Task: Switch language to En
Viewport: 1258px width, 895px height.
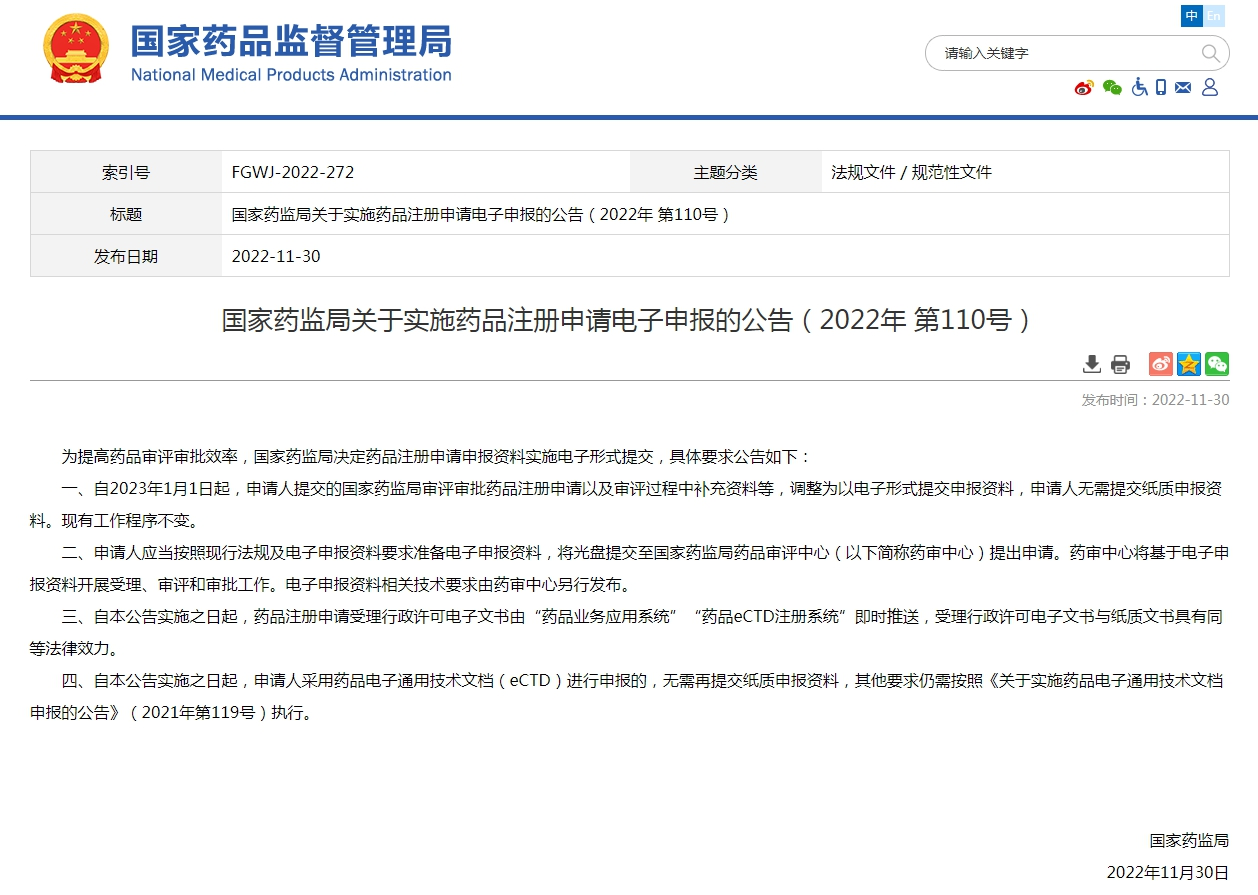Action: coord(1214,16)
